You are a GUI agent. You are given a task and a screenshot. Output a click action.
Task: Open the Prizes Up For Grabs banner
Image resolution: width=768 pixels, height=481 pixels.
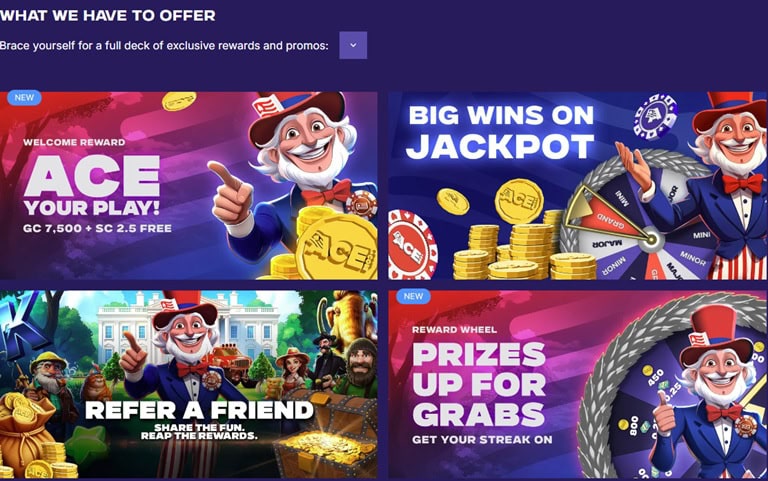click(x=578, y=384)
